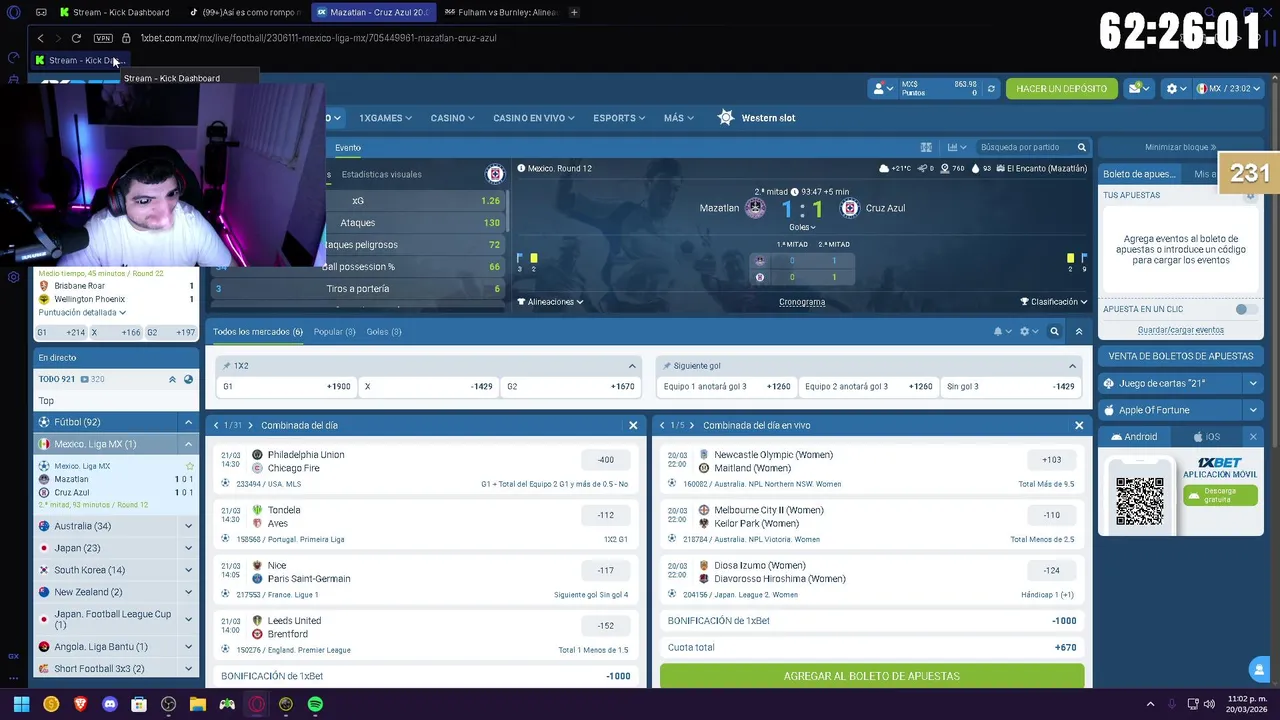Image resolution: width=1280 pixels, height=720 pixels.
Task: Open the MX language and time selector
Action: 1229,89
